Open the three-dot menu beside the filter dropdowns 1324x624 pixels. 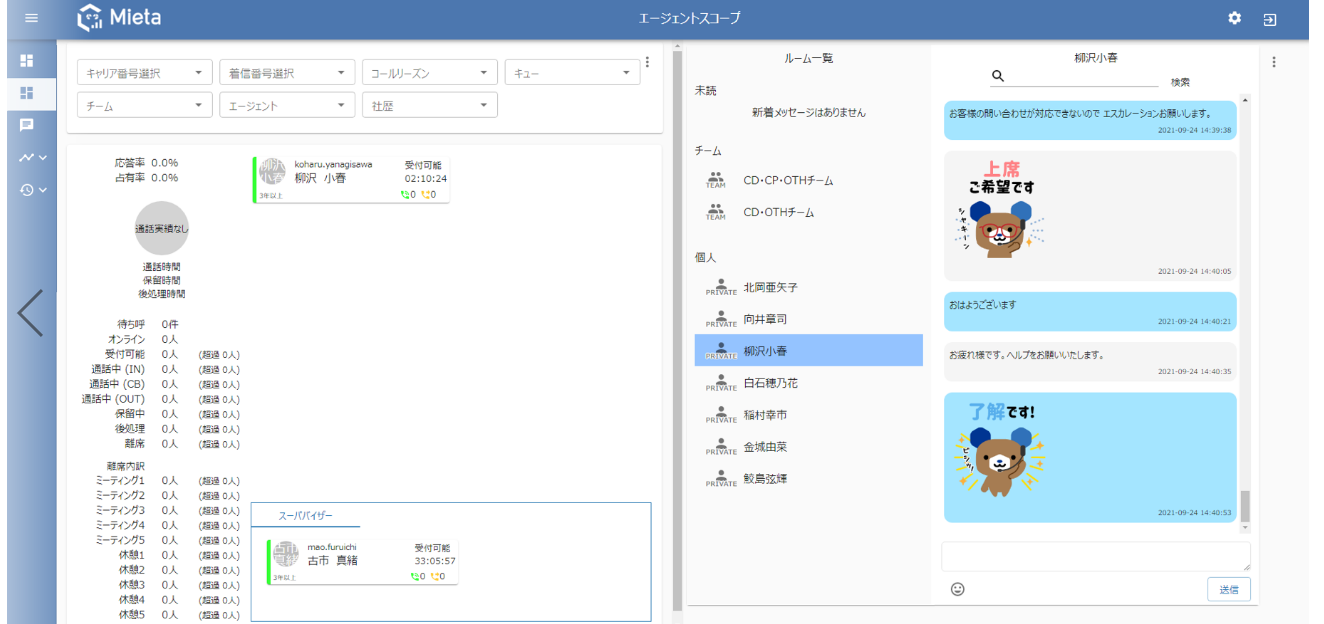pos(647,62)
